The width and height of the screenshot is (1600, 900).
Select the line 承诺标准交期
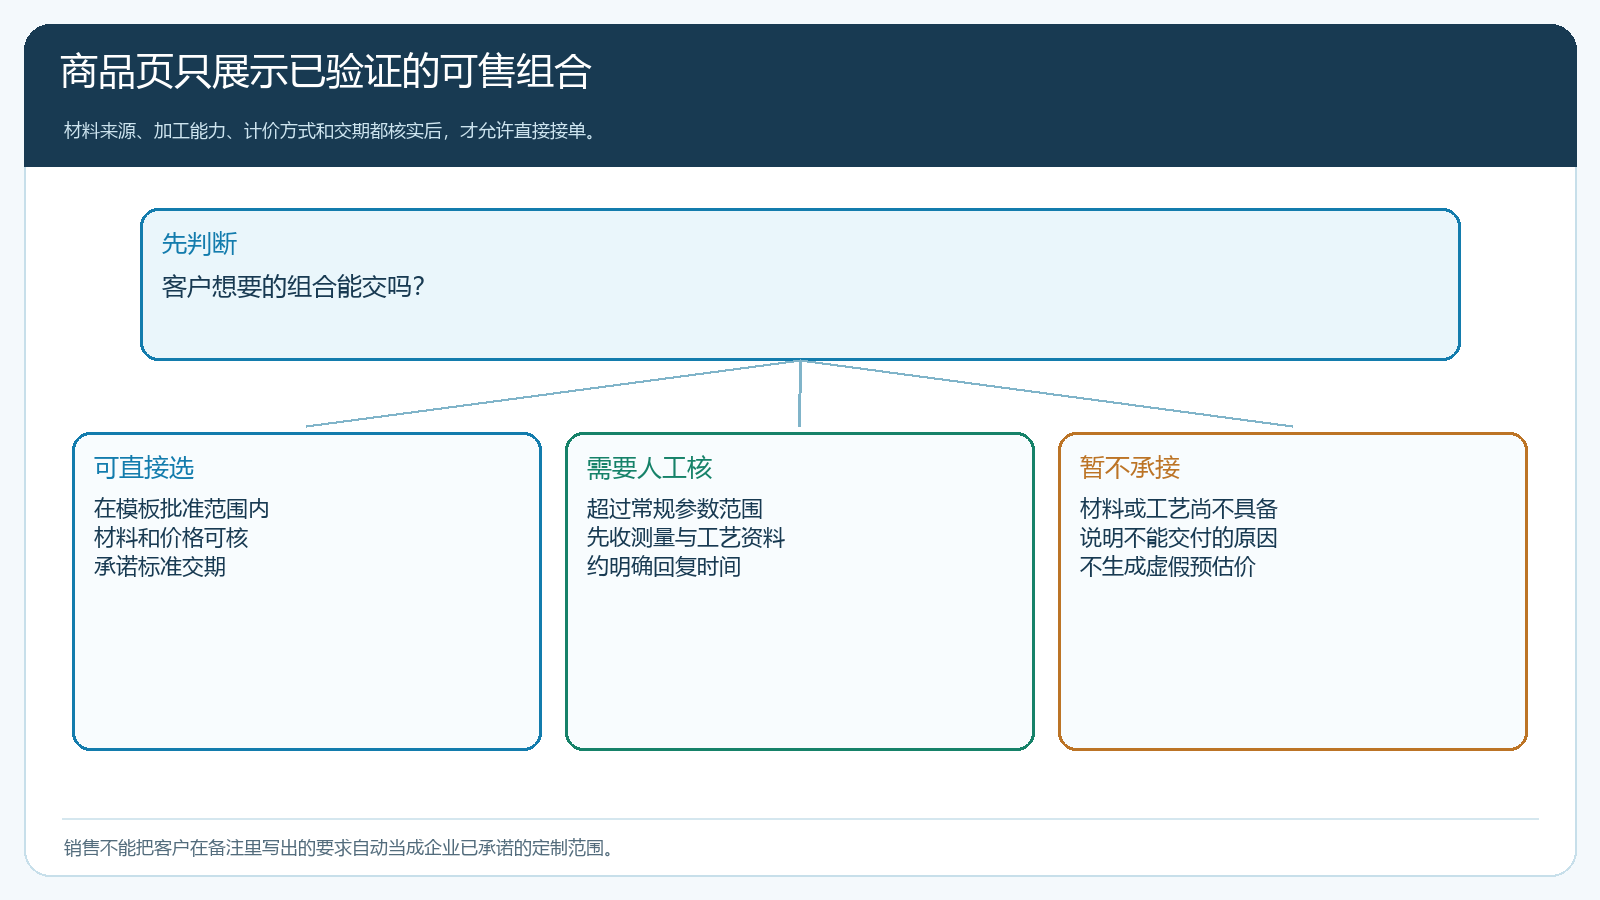click(x=159, y=567)
